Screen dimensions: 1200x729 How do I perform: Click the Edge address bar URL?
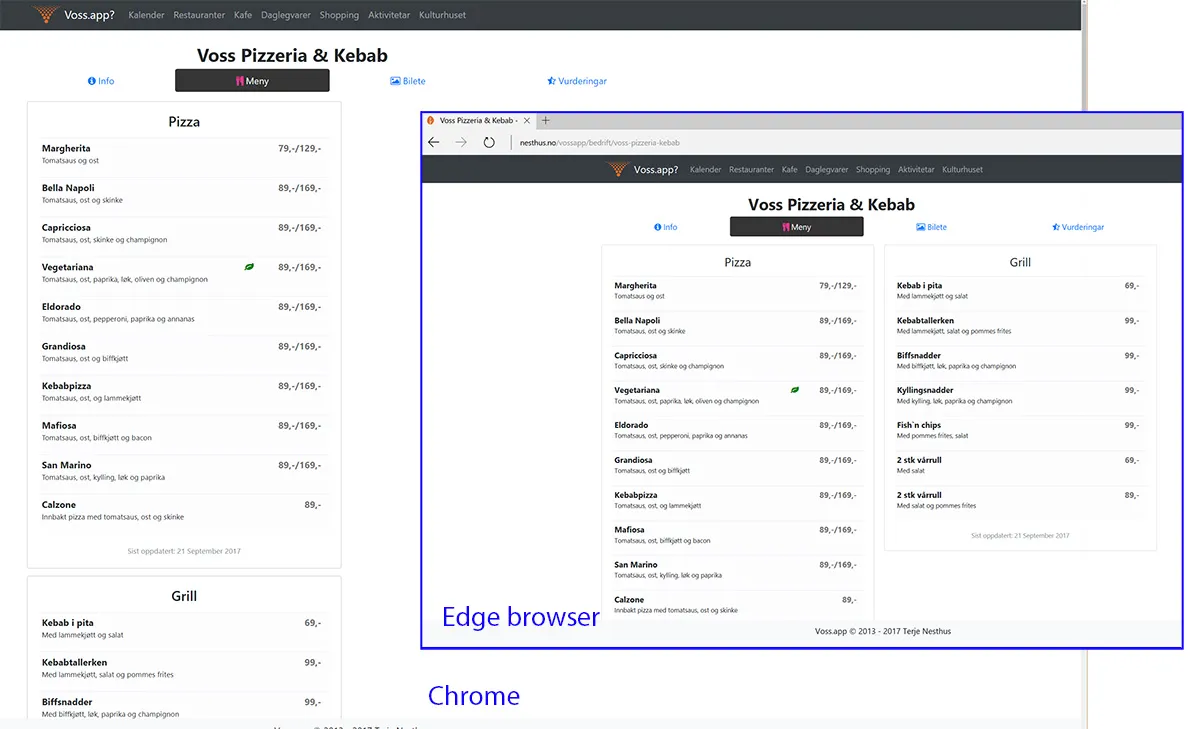point(600,143)
